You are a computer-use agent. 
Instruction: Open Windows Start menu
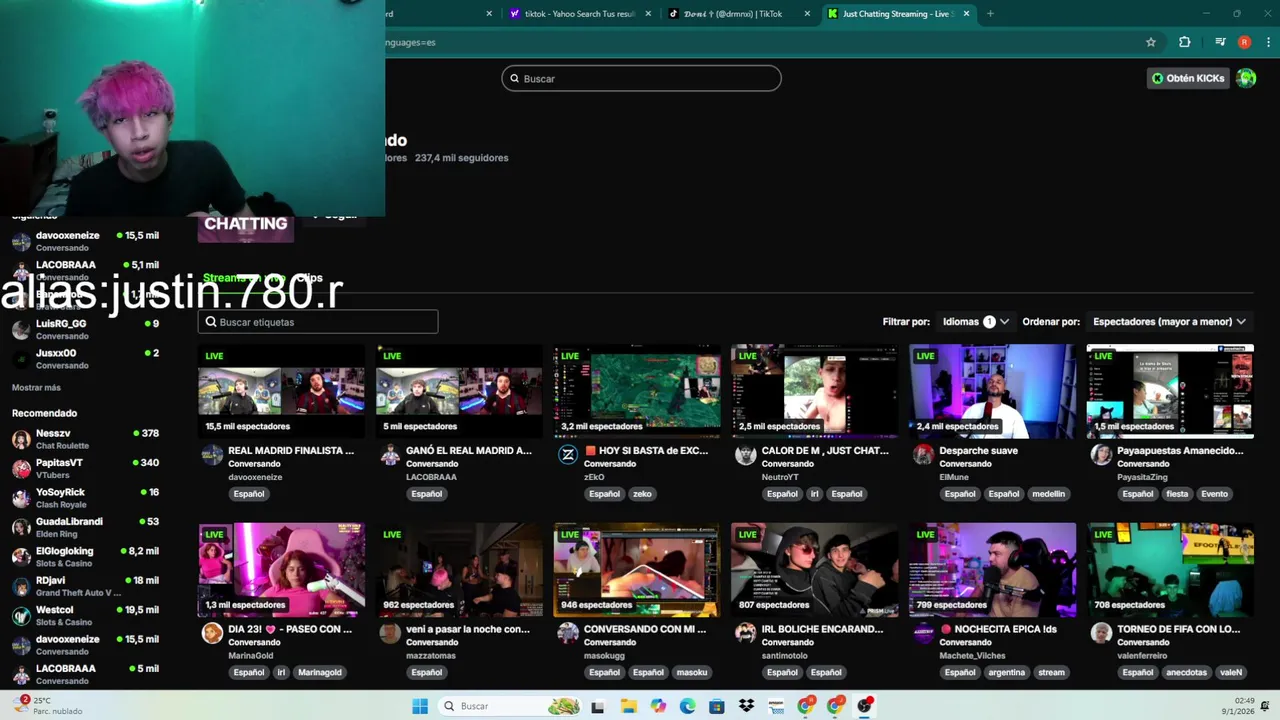click(420, 706)
